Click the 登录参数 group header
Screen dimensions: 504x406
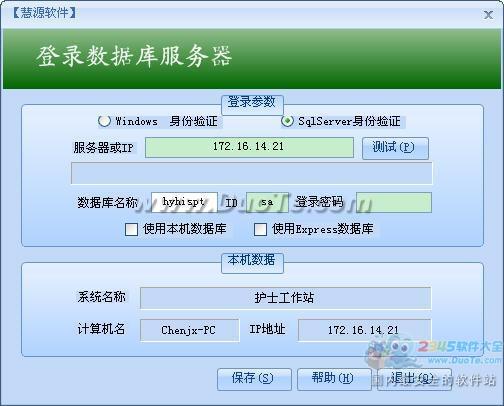(252, 103)
